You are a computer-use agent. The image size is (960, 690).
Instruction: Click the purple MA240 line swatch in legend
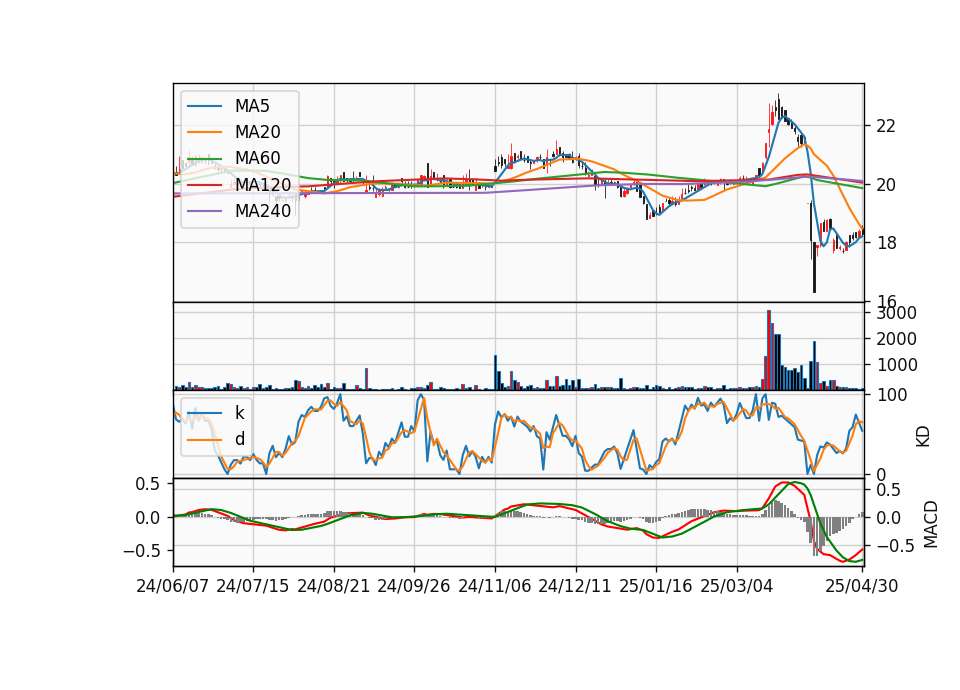coord(204,211)
